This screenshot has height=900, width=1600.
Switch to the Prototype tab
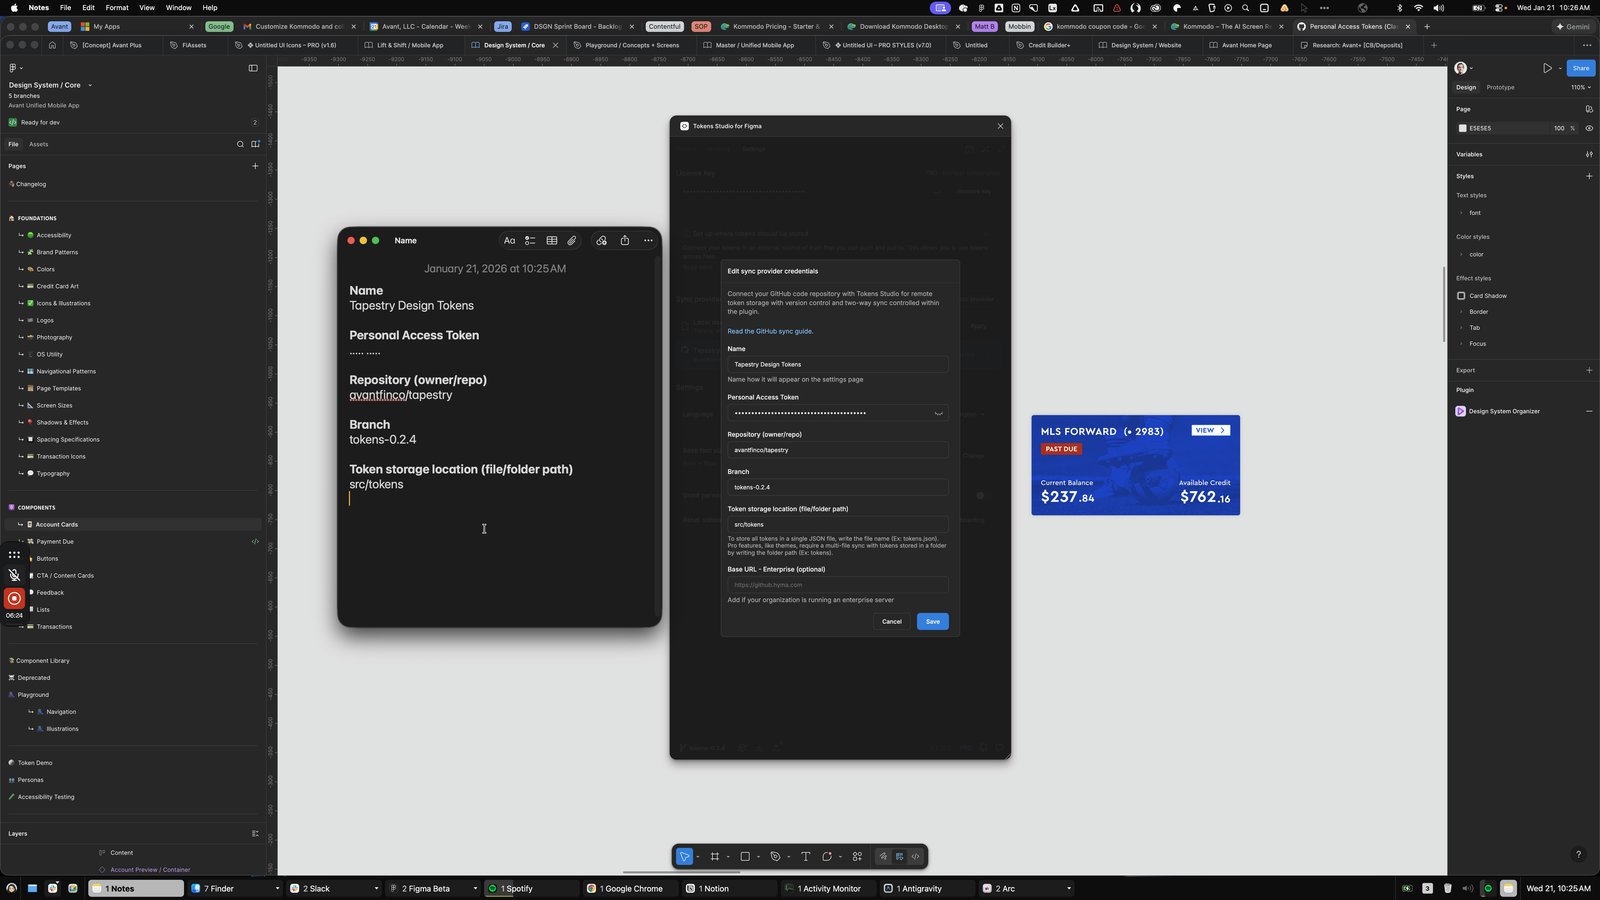(1500, 87)
